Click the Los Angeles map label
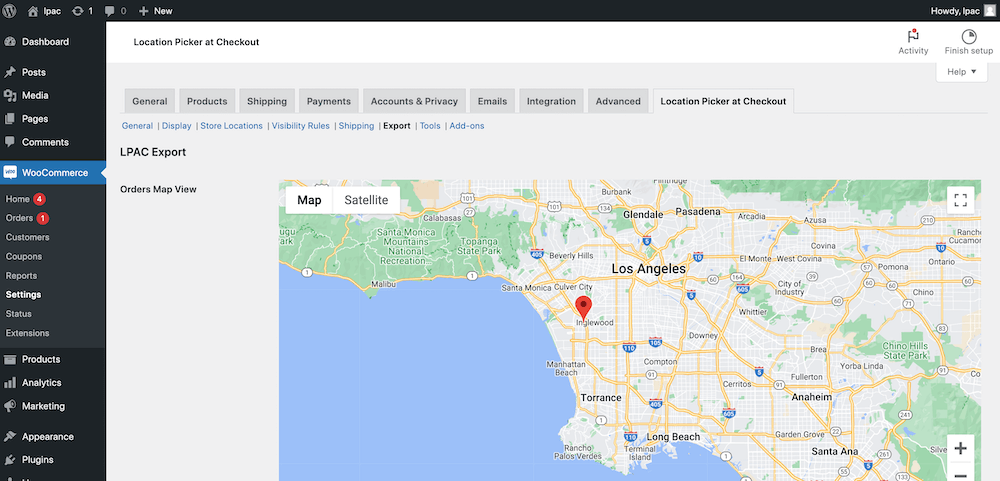This screenshot has width=1000, height=481. (x=649, y=269)
